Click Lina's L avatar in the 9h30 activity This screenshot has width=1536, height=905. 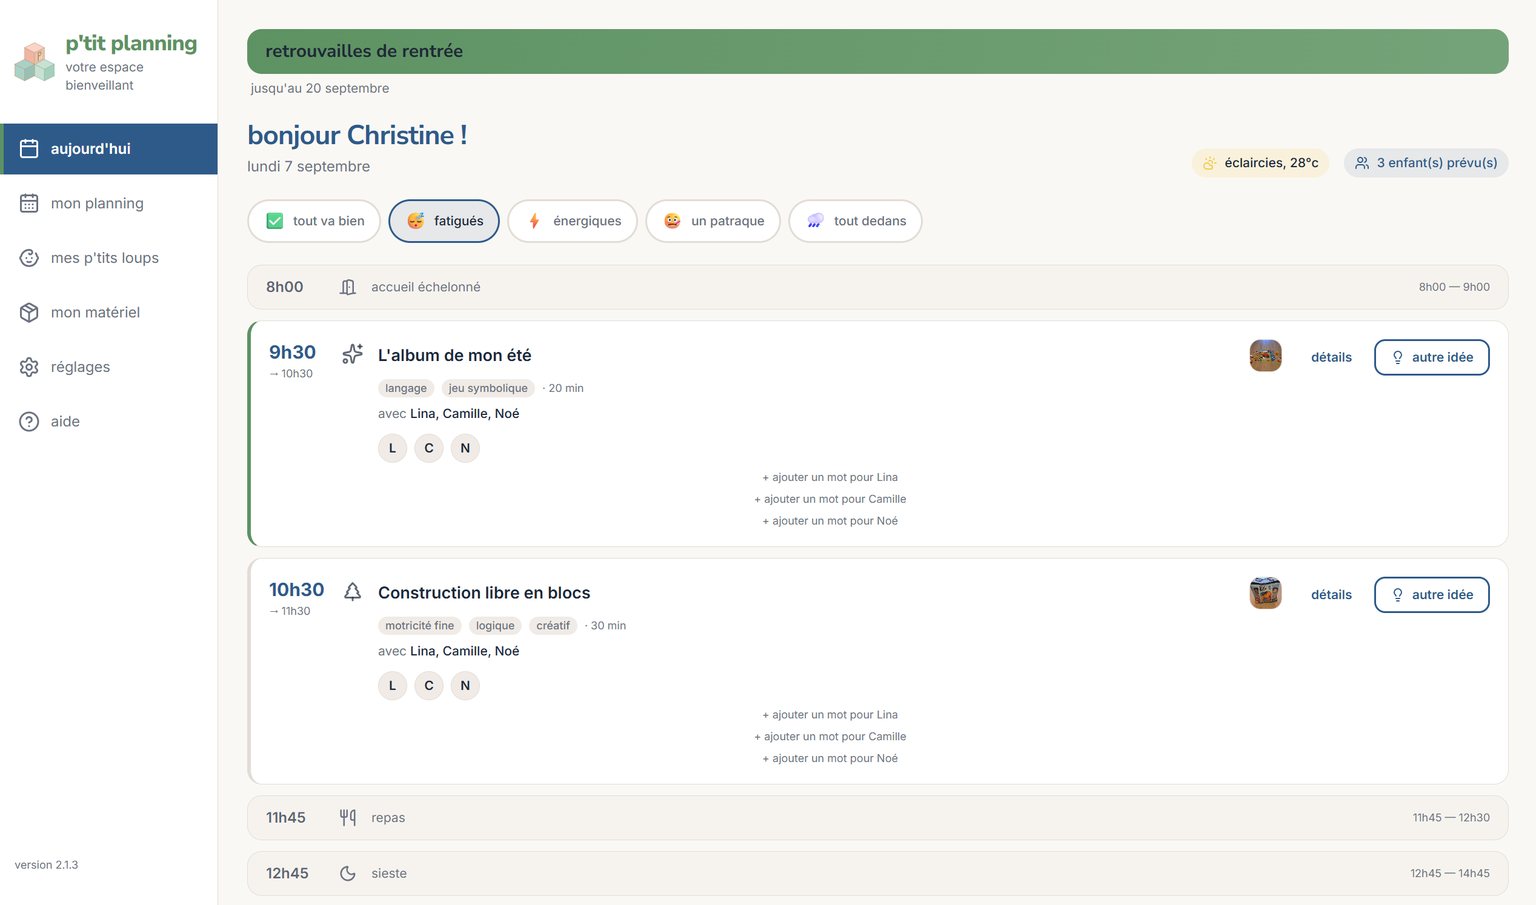coord(392,448)
